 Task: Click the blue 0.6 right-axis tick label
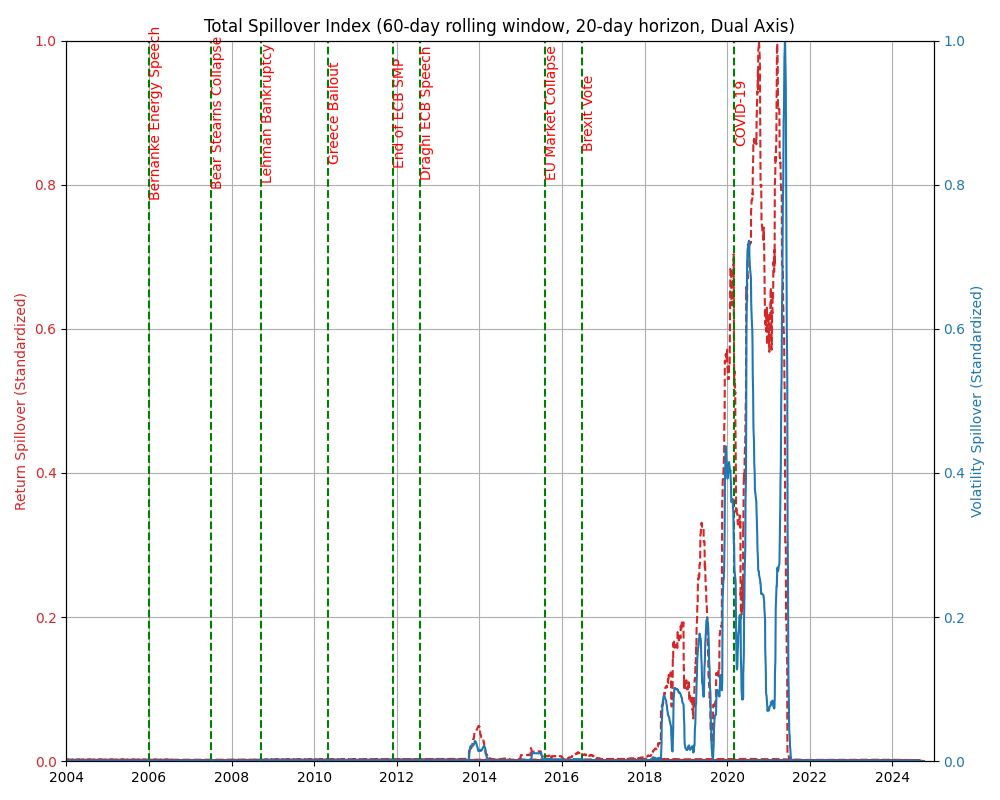click(x=953, y=329)
